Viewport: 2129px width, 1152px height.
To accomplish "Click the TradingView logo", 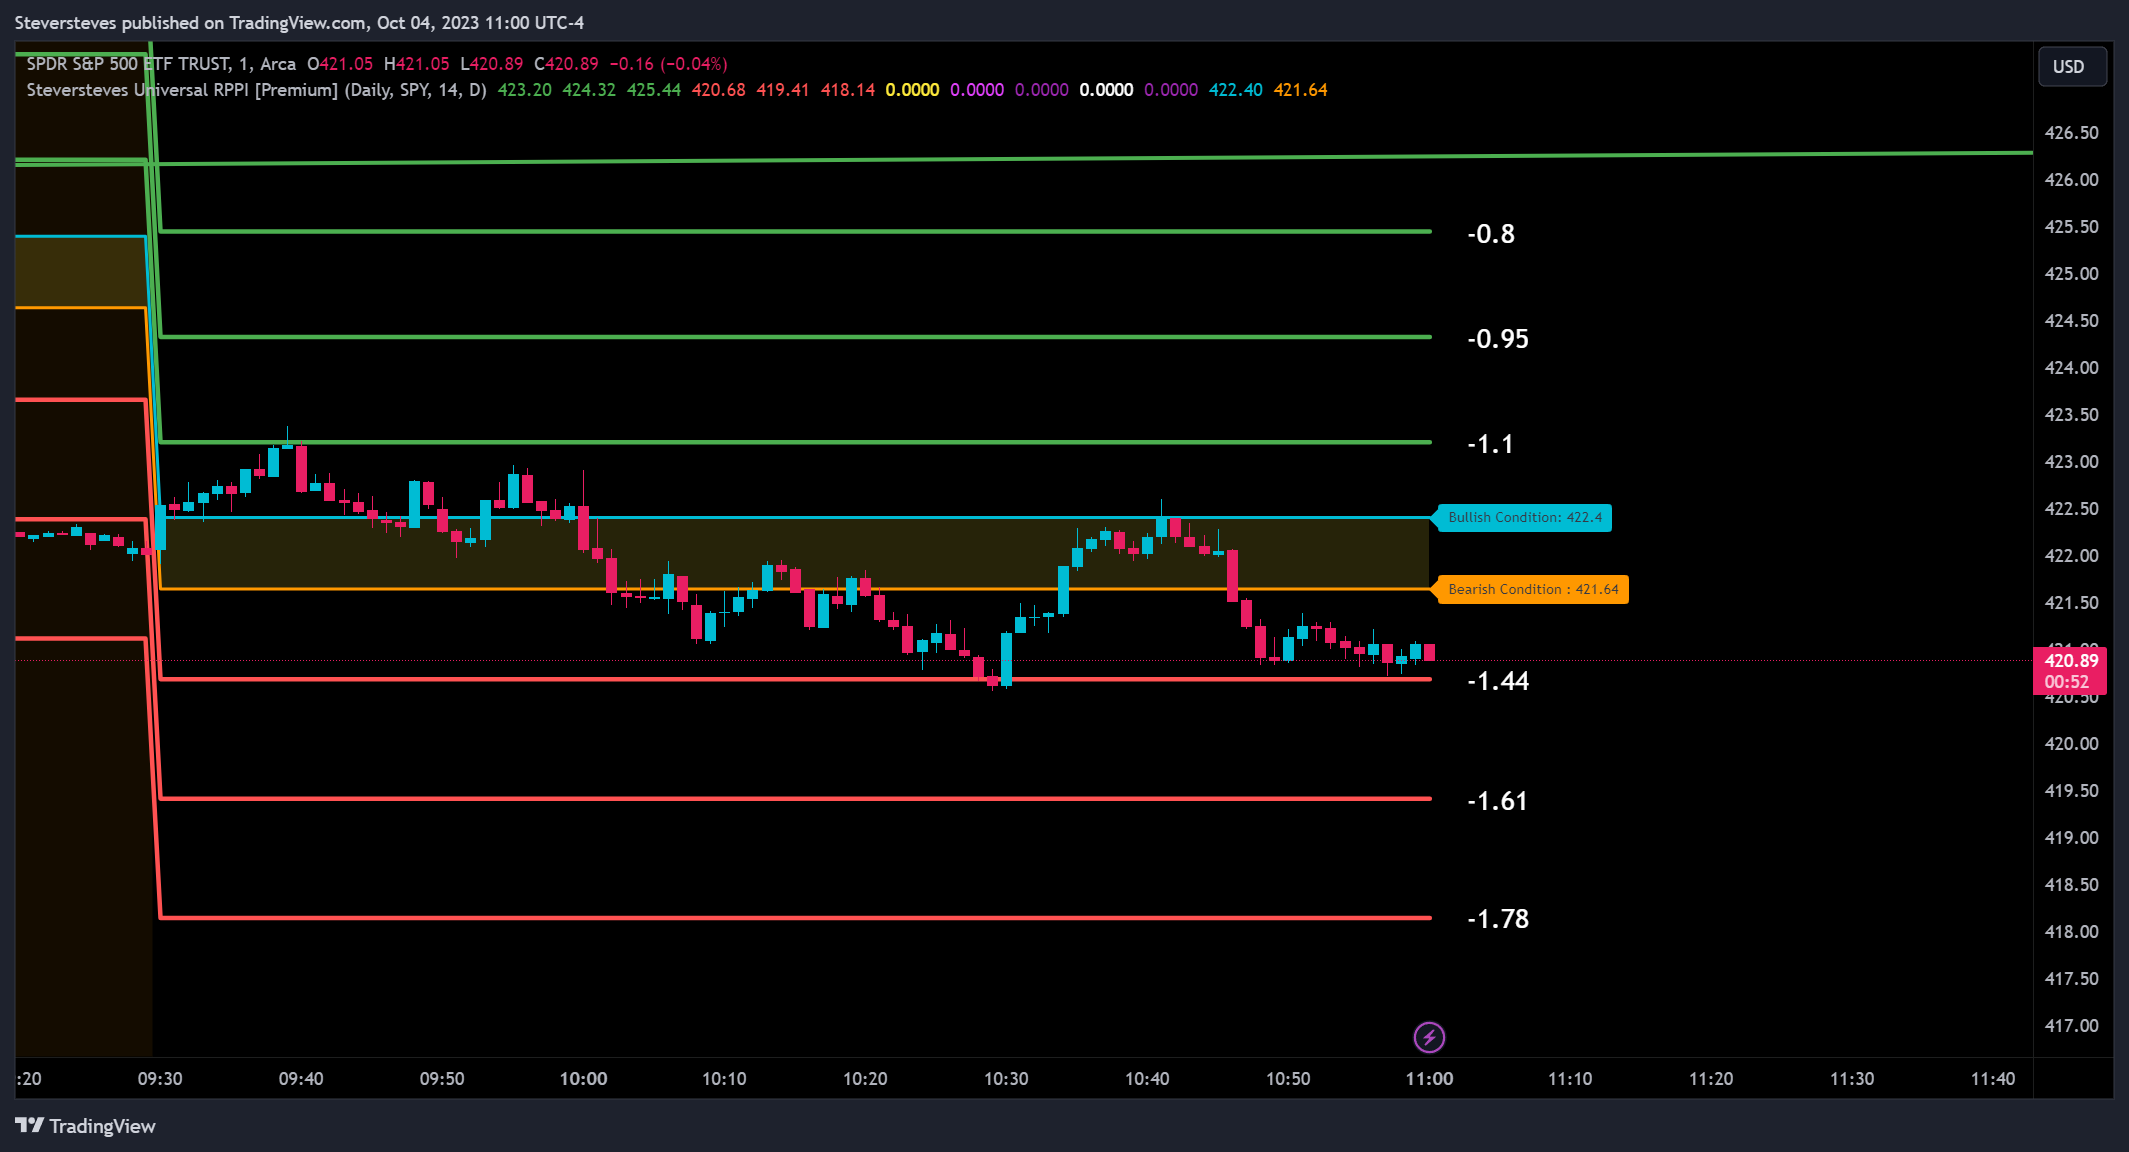I will [86, 1126].
